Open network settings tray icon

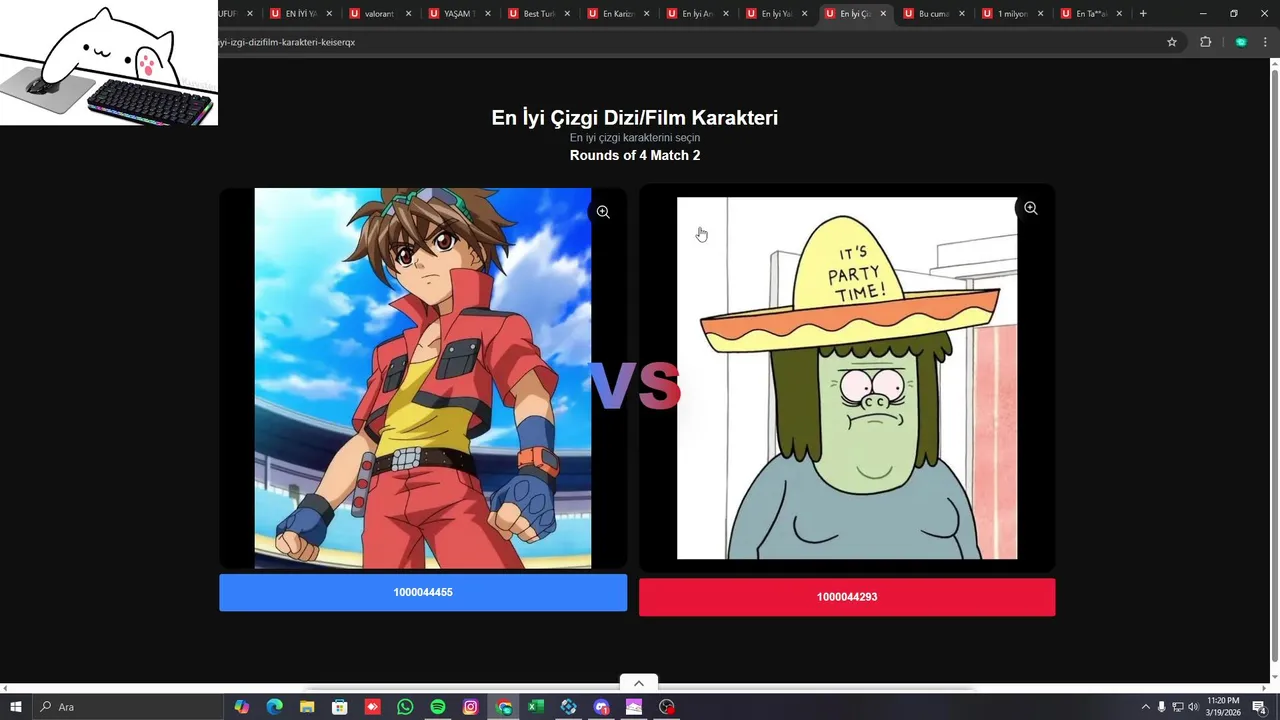(1177, 707)
